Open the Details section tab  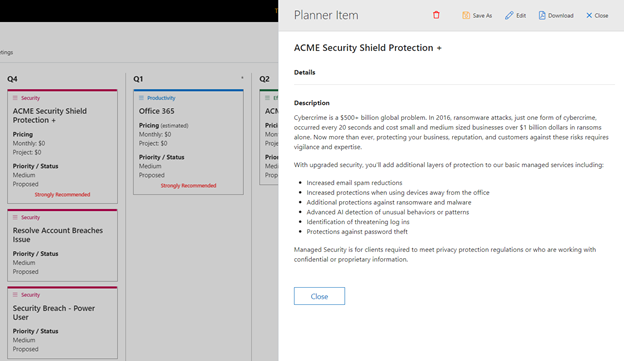pos(304,72)
